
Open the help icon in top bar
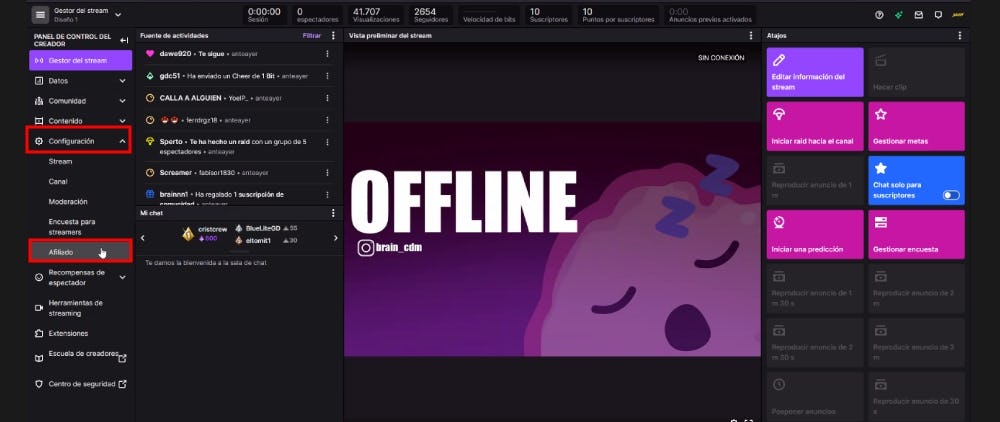tap(879, 15)
